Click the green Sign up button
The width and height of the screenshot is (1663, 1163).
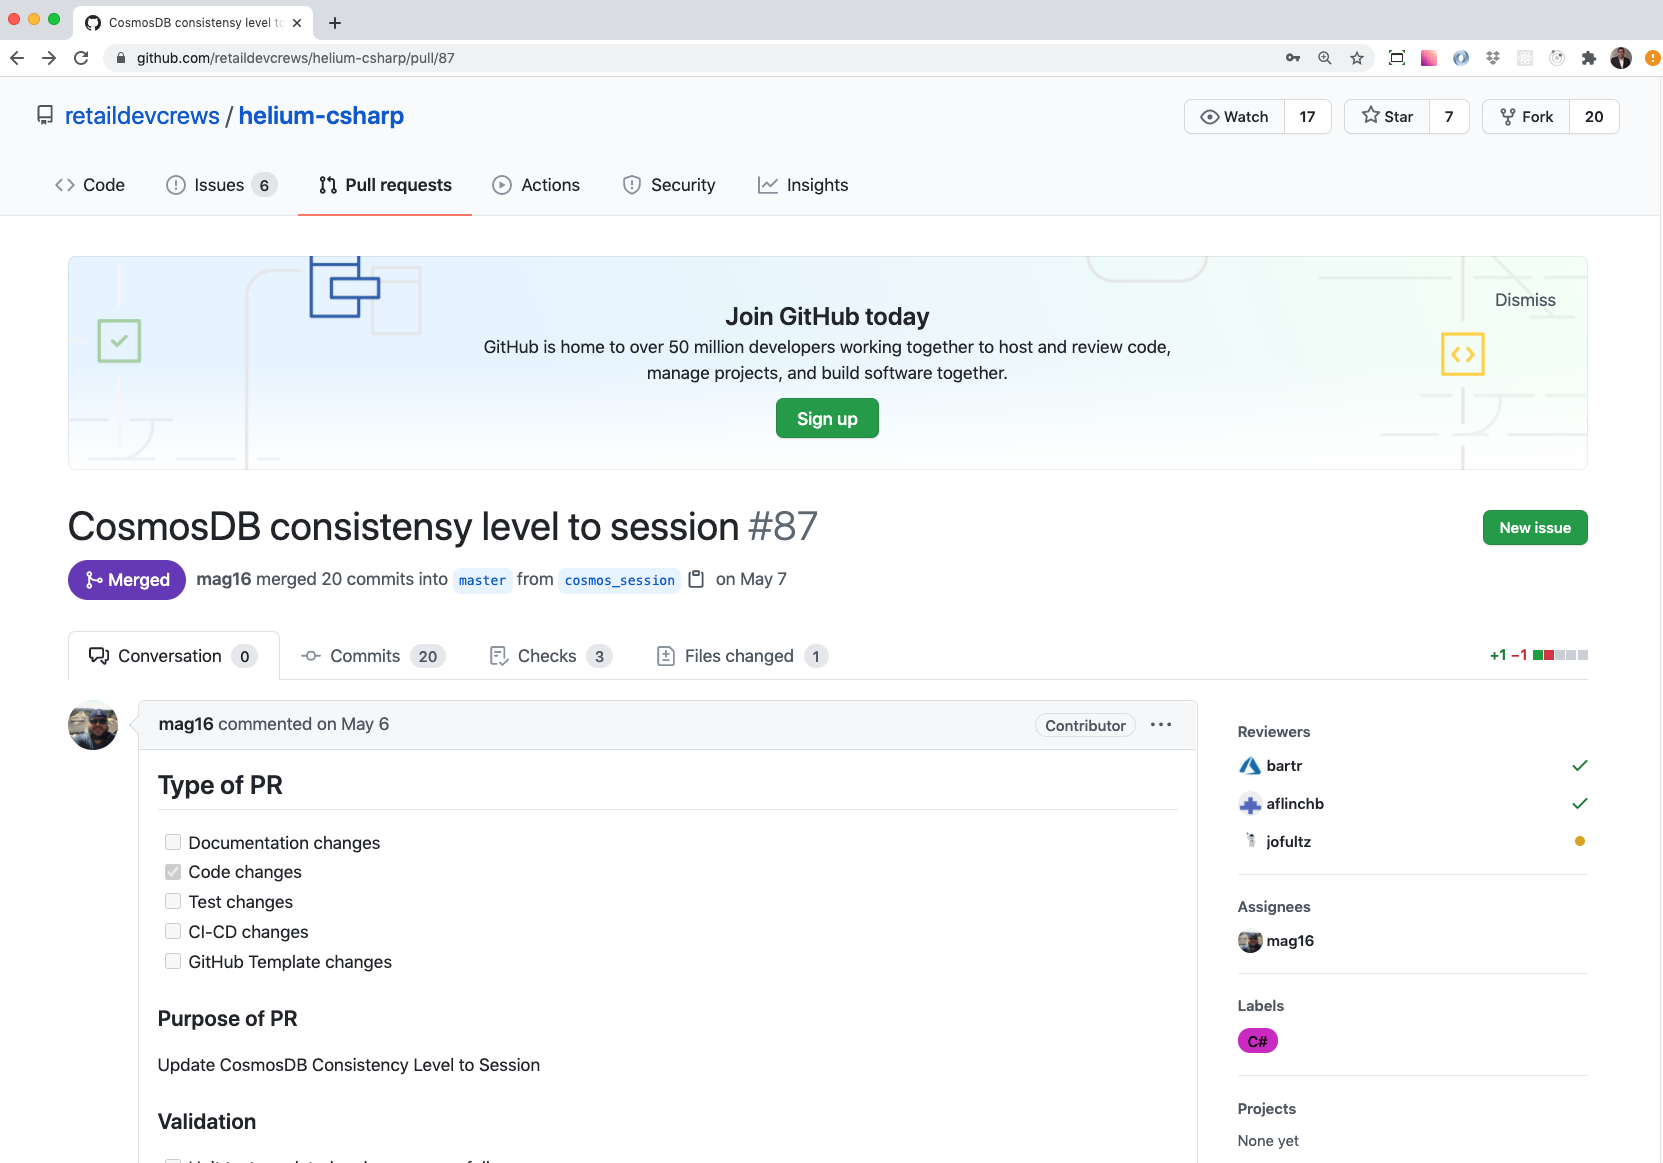[x=827, y=419]
